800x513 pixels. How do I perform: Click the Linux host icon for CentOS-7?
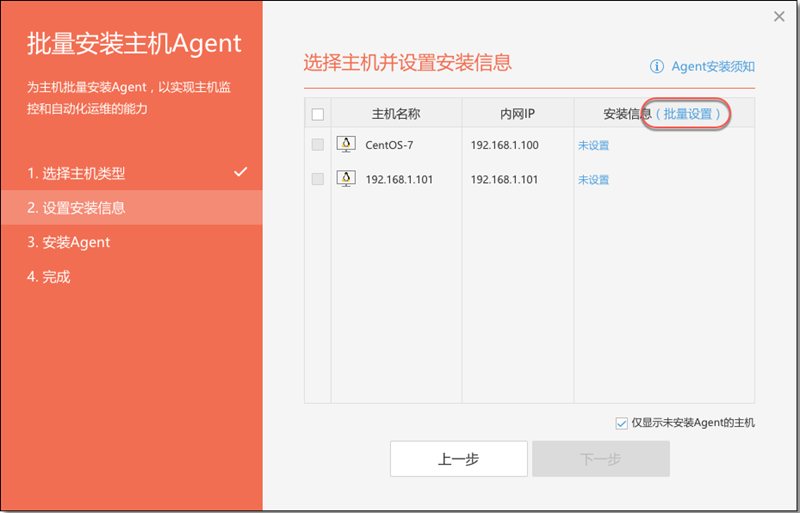(x=346, y=144)
